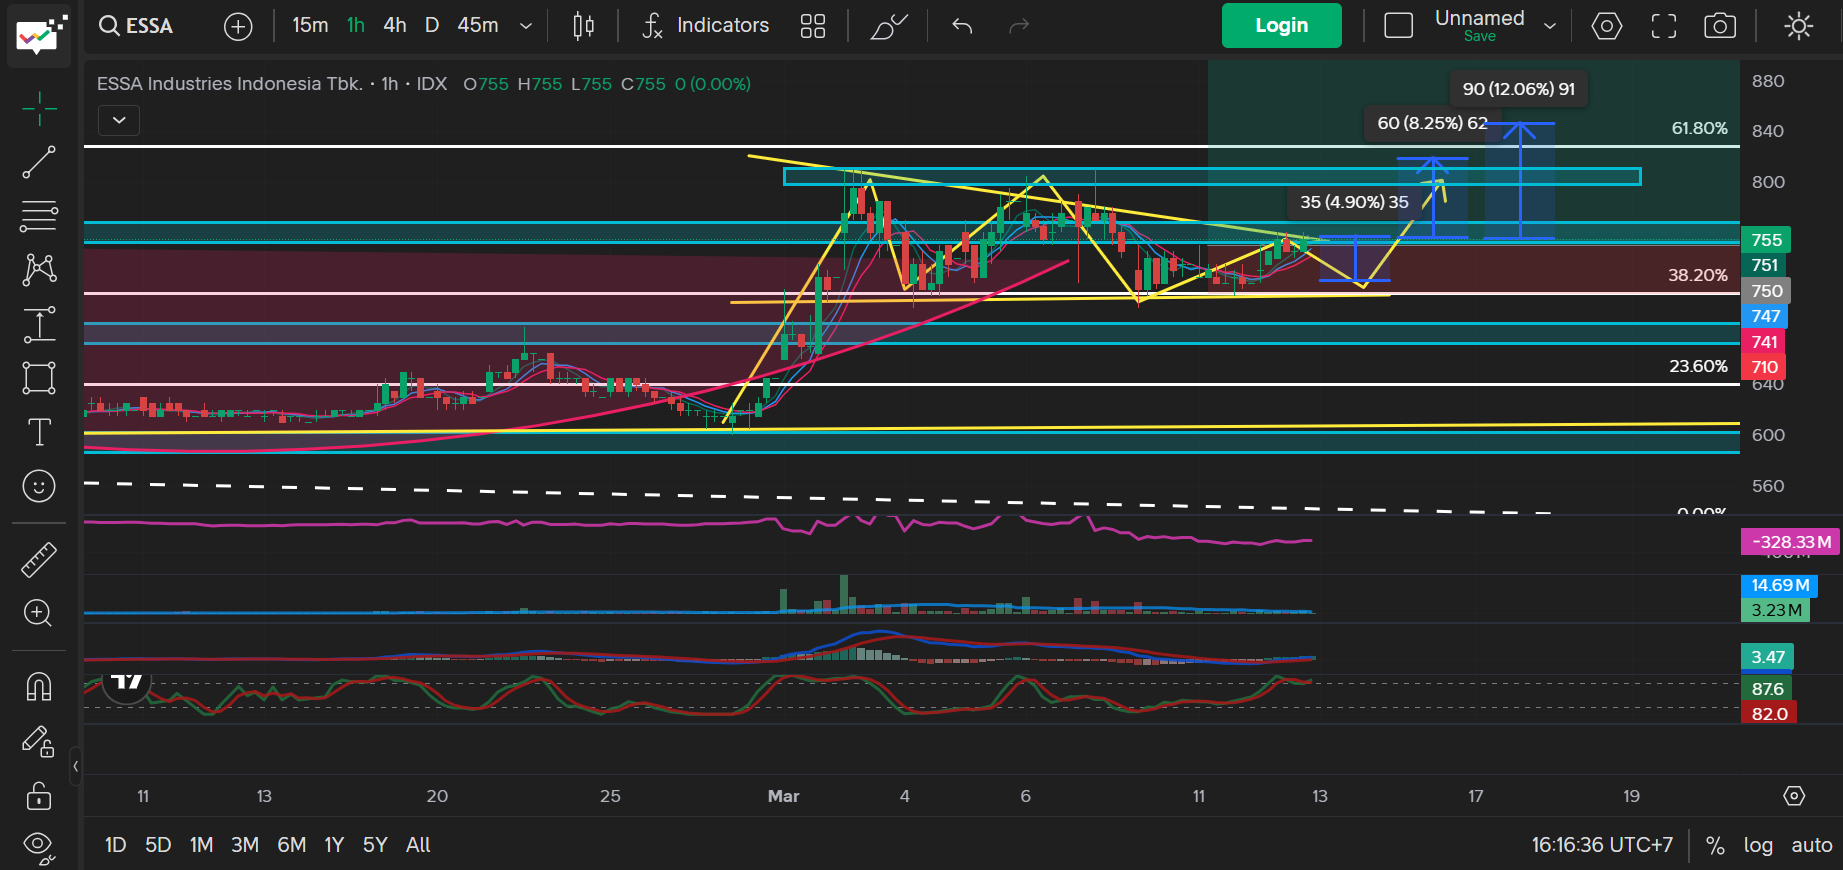Screen dimensions: 1843x870
Task: Select the 3M date range
Action: [245, 845]
